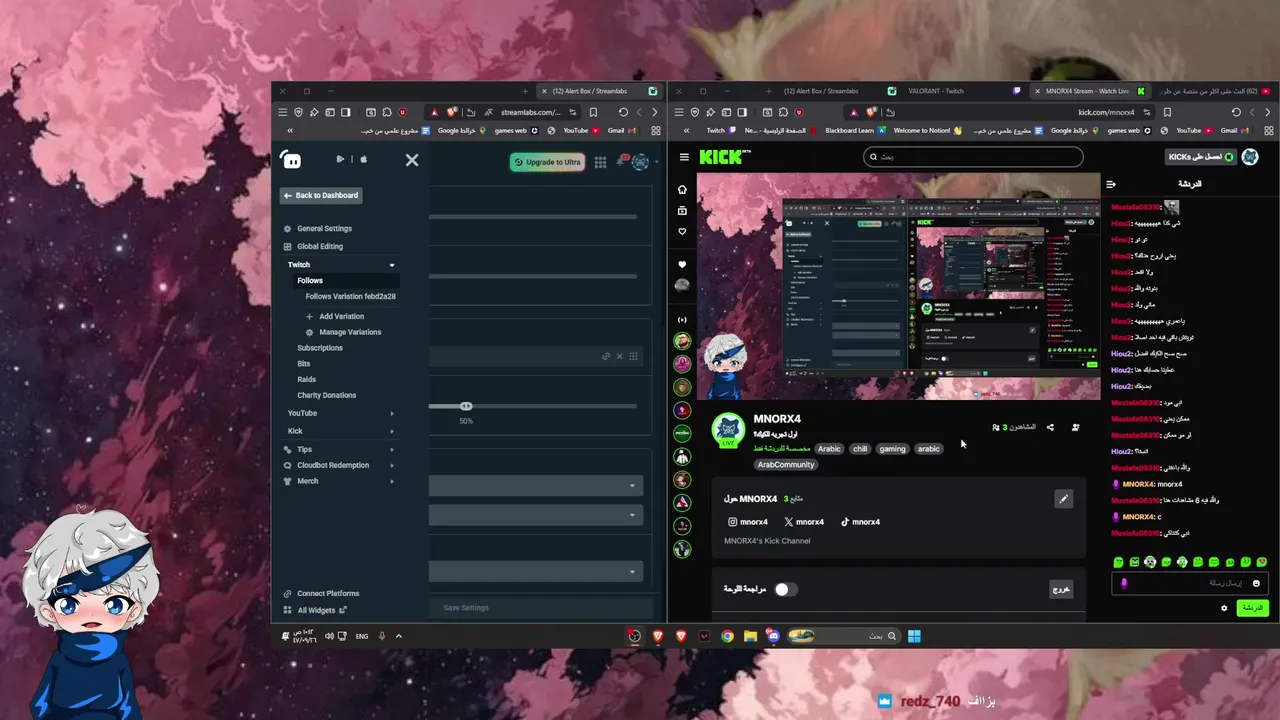The image size is (1280, 720).
Task: Select Follows Variation febd2a28
Action: (350, 297)
